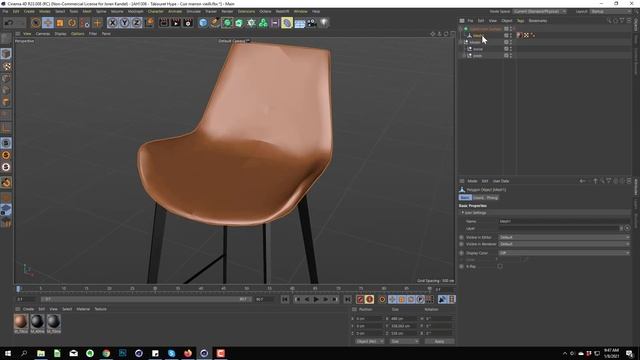This screenshot has height=360, width=640.
Task: Open the Visible in Editor dropdown
Action: 564,237
